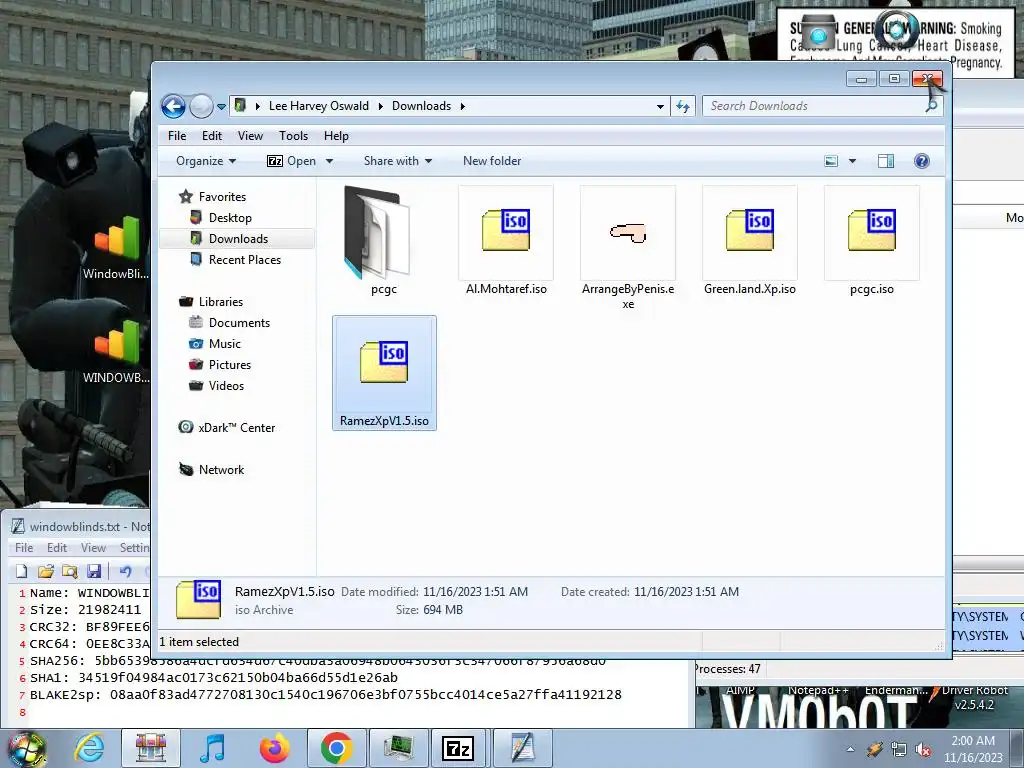Open Documents library
Screen dimensions: 1024x768
[239, 323]
